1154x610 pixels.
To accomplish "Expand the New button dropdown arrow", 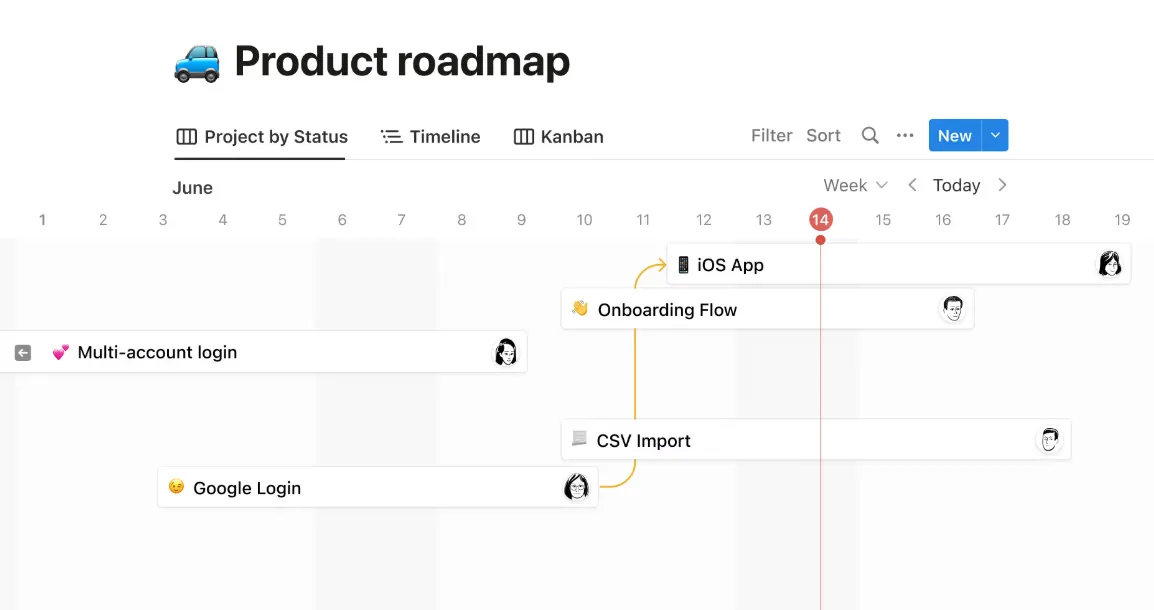I will point(994,136).
